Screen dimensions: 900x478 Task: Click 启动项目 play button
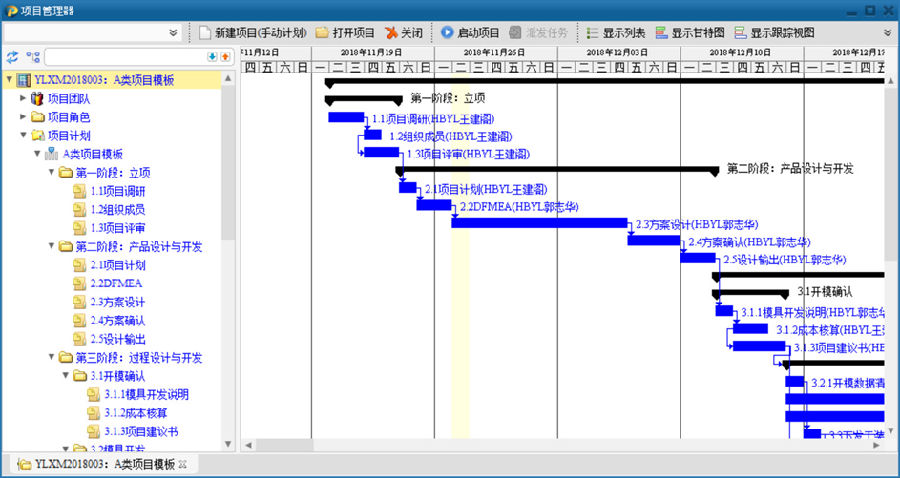pyautogui.click(x=470, y=33)
